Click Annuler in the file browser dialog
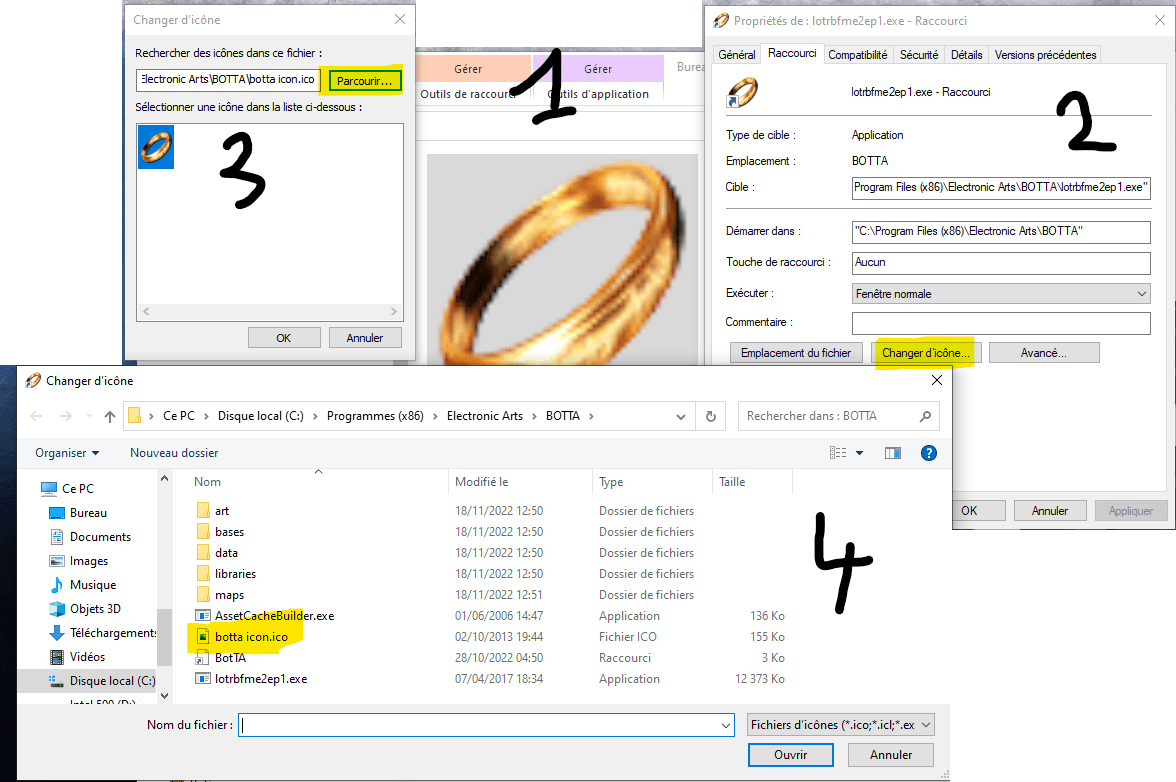This screenshot has height=782, width=1176. (891, 755)
